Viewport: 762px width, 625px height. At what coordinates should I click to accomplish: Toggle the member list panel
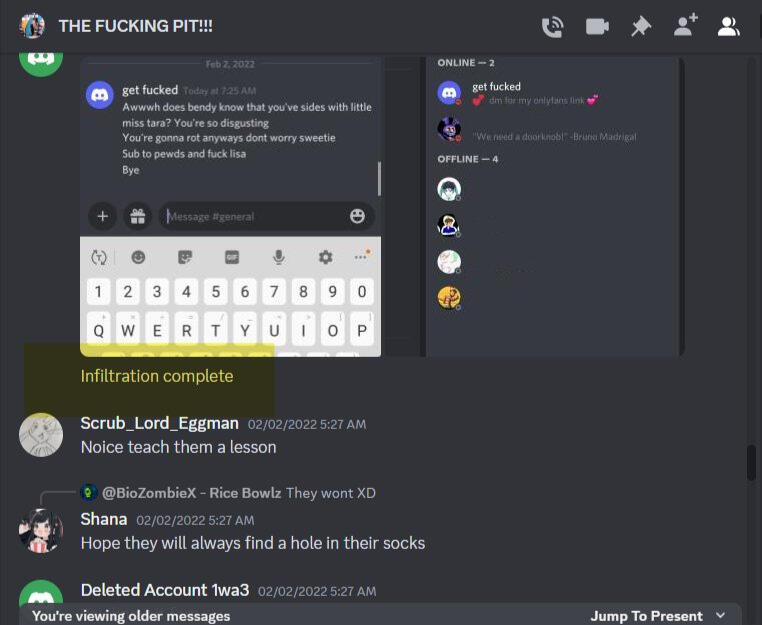pyautogui.click(x=728, y=27)
